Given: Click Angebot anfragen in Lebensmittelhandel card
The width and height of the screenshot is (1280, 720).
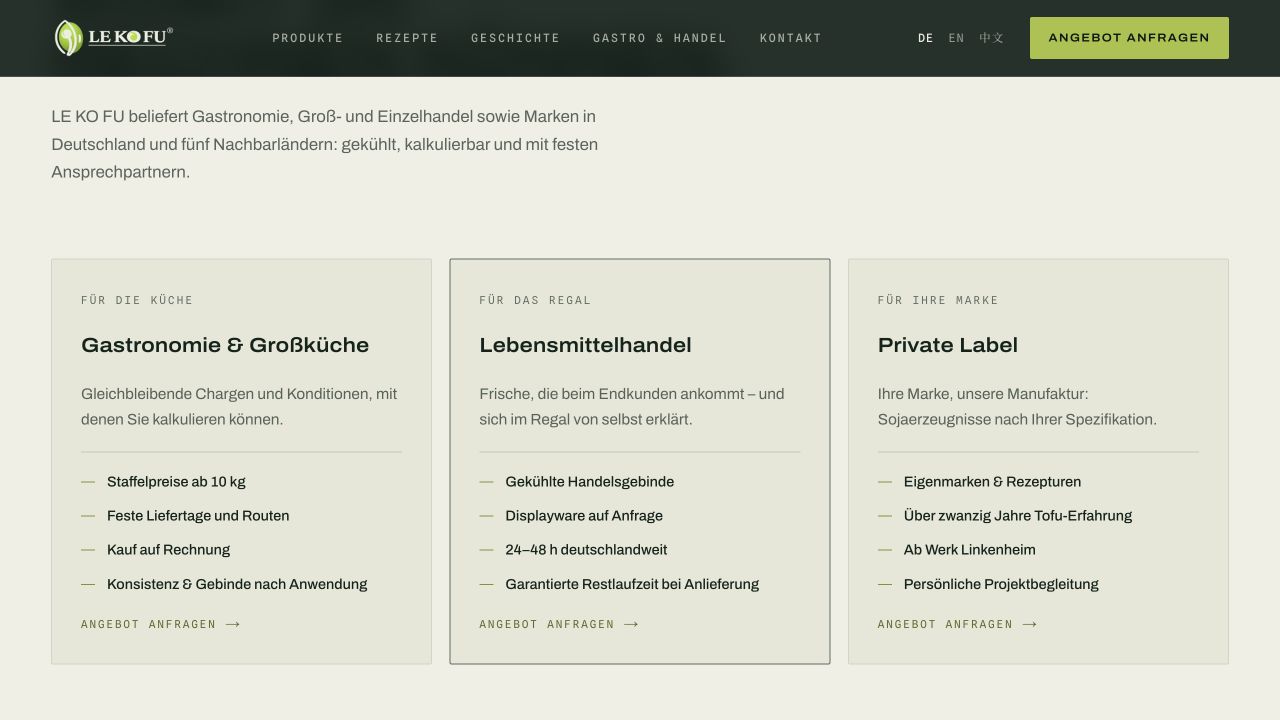Looking at the screenshot, I should coord(559,624).
